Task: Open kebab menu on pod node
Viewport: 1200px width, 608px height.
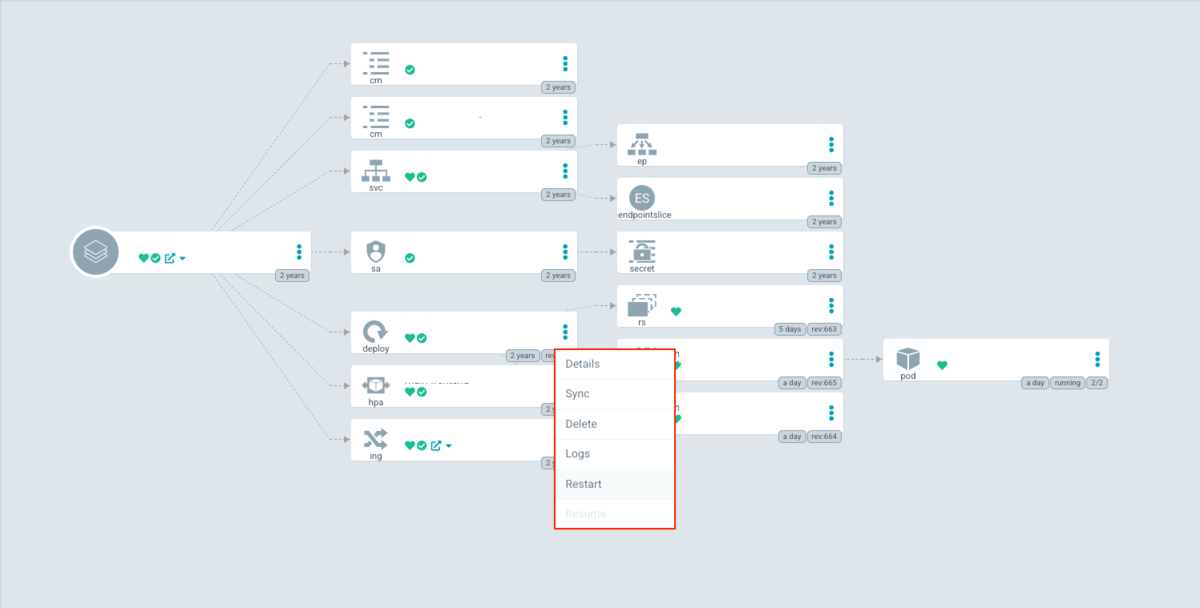Action: [x=1097, y=359]
